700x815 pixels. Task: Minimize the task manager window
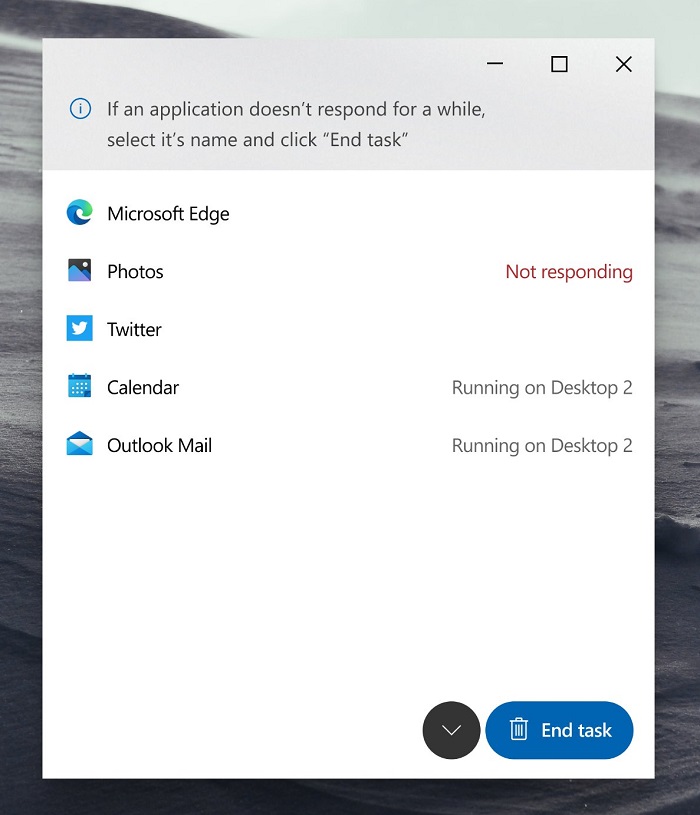tap(495, 64)
